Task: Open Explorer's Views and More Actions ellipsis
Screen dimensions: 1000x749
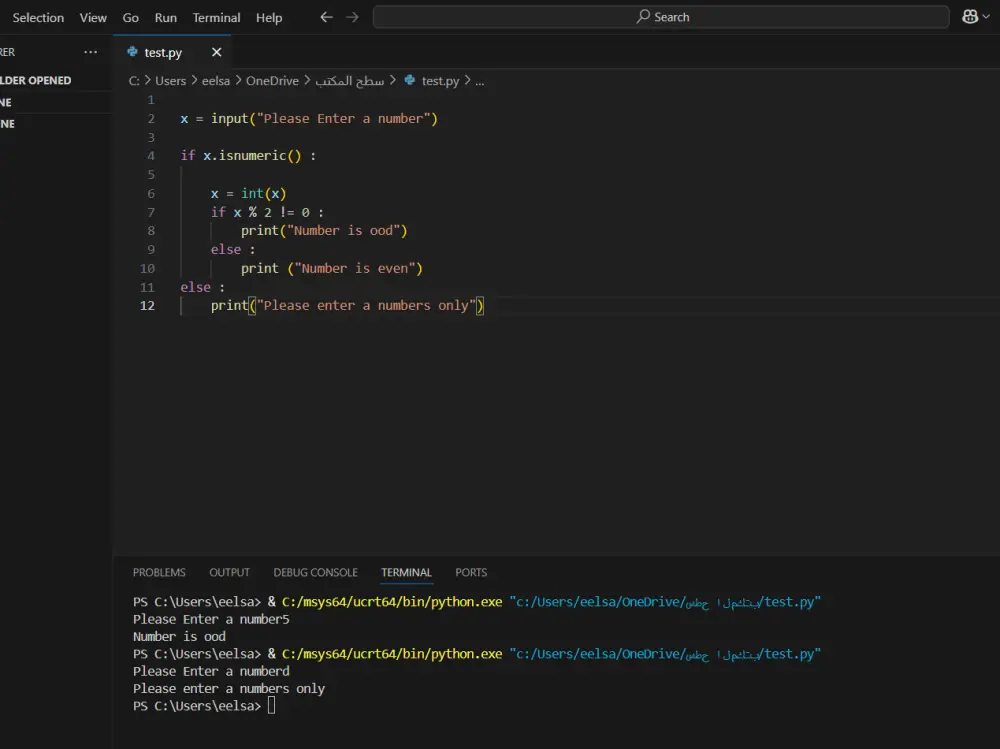Action: (91, 52)
